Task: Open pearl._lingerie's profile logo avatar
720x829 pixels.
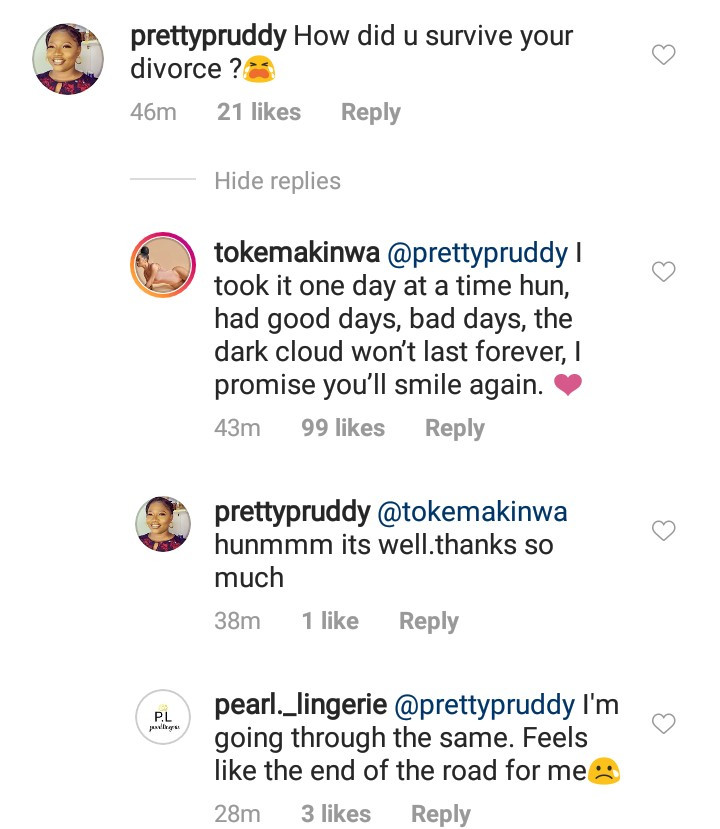Action: (163, 717)
